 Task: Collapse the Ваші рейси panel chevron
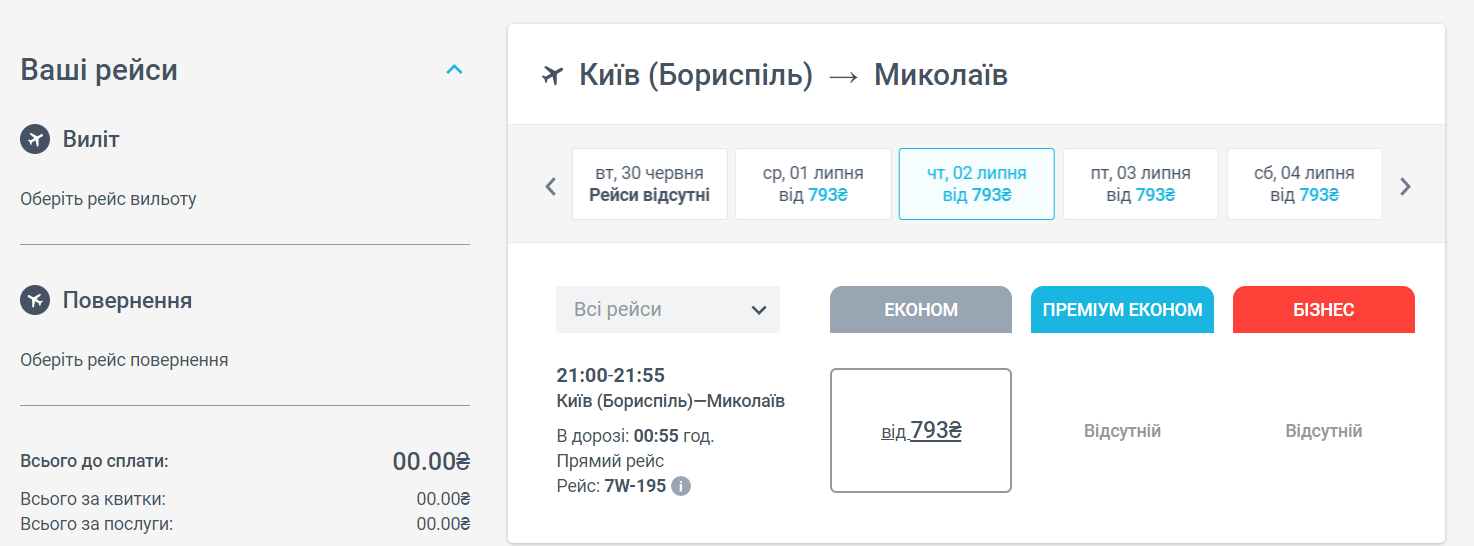454,70
